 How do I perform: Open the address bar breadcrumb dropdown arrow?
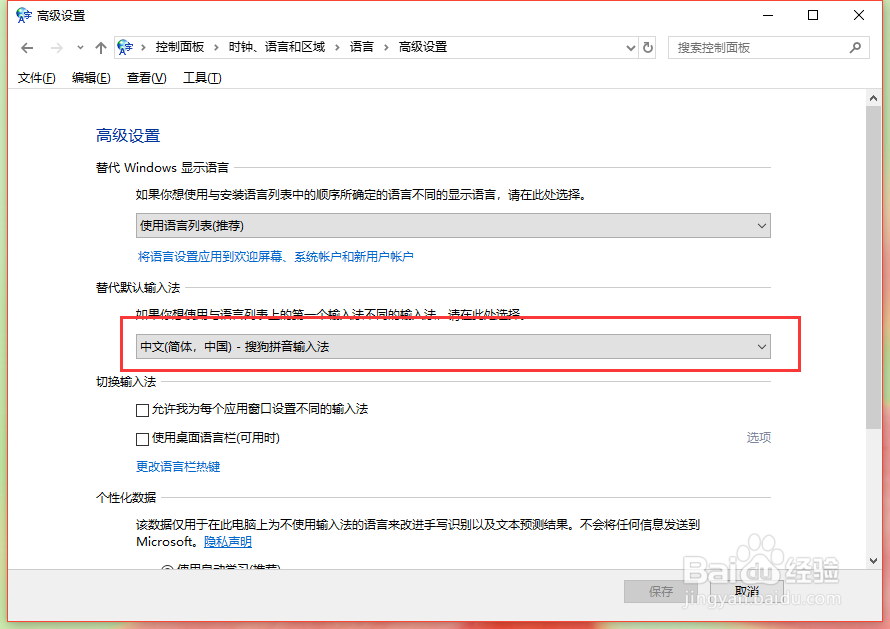coord(629,47)
